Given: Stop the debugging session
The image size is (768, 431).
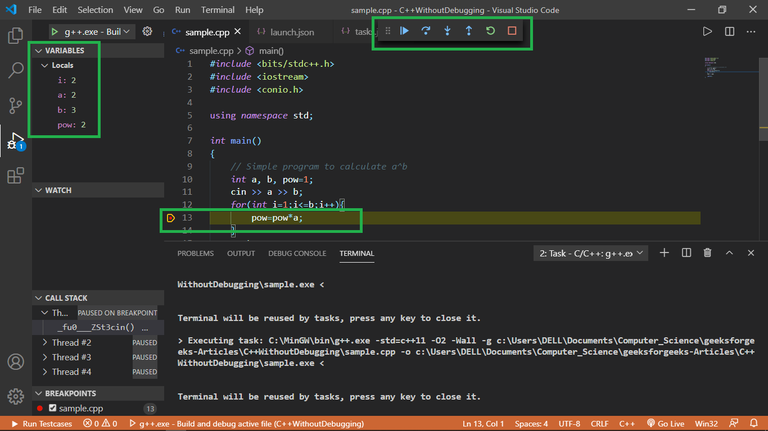Looking at the screenshot, I should (512, 31).
